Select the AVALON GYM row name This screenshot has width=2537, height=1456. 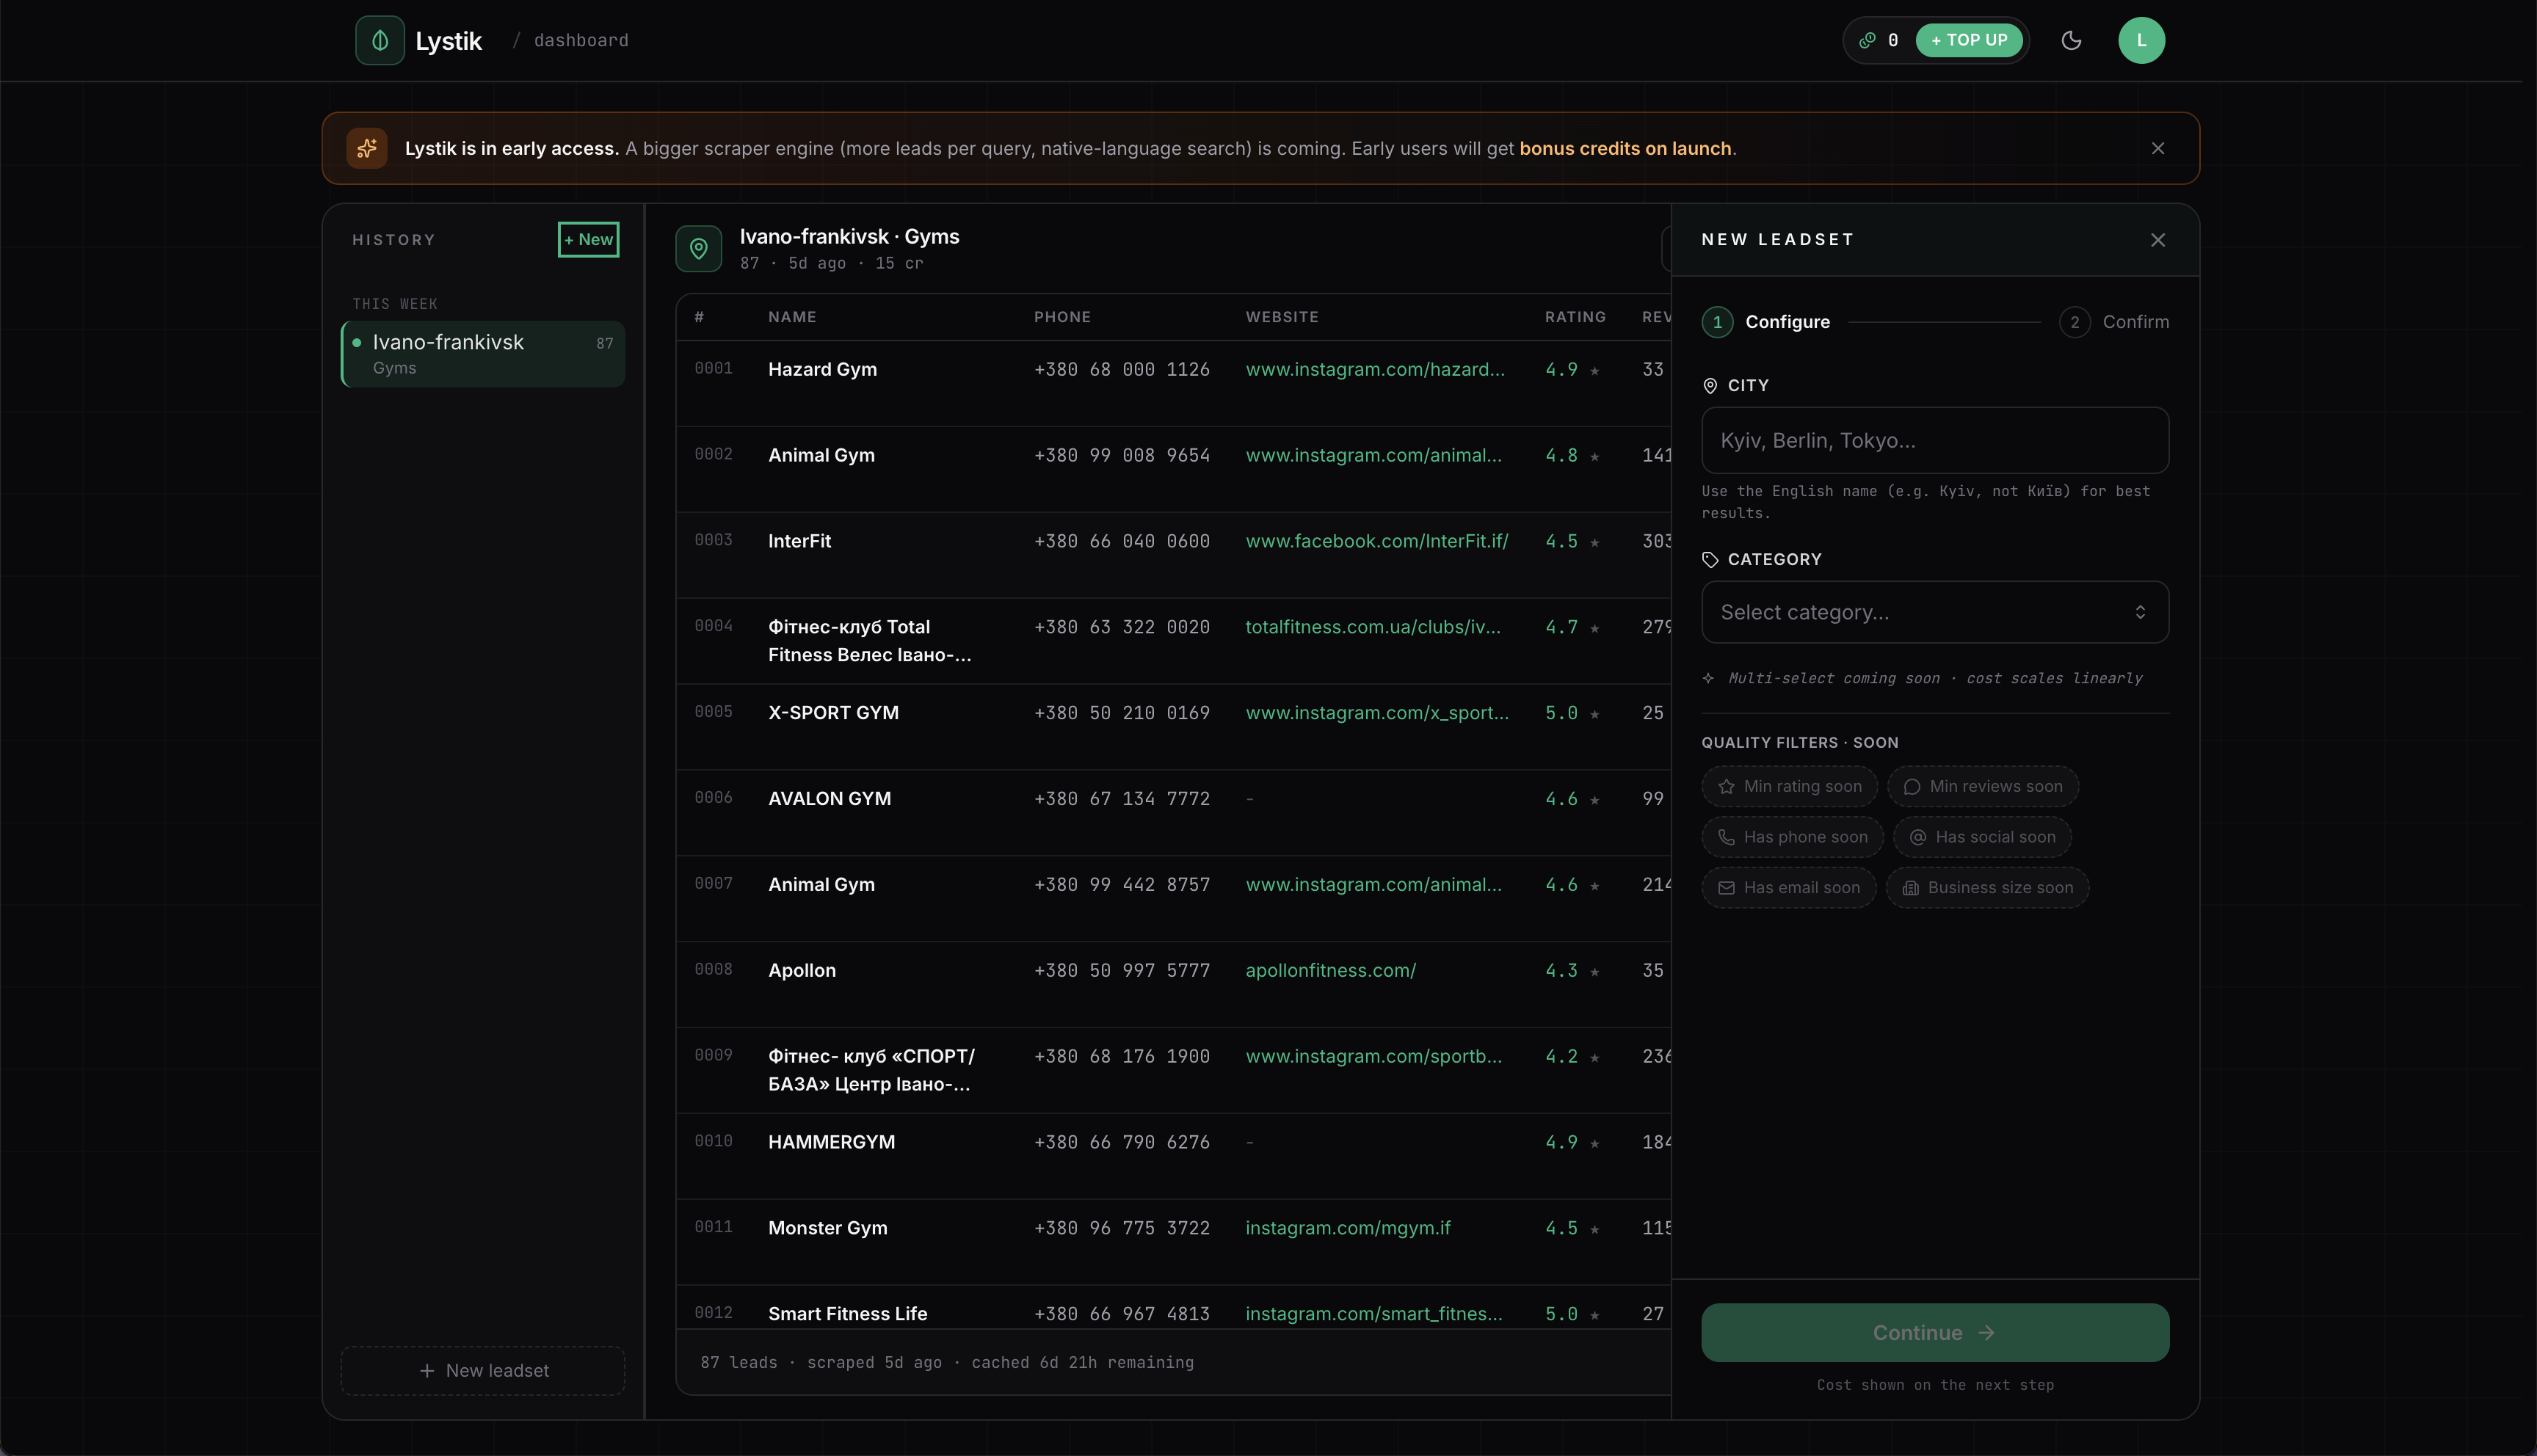pyautogui.click(x=829, y=799)
